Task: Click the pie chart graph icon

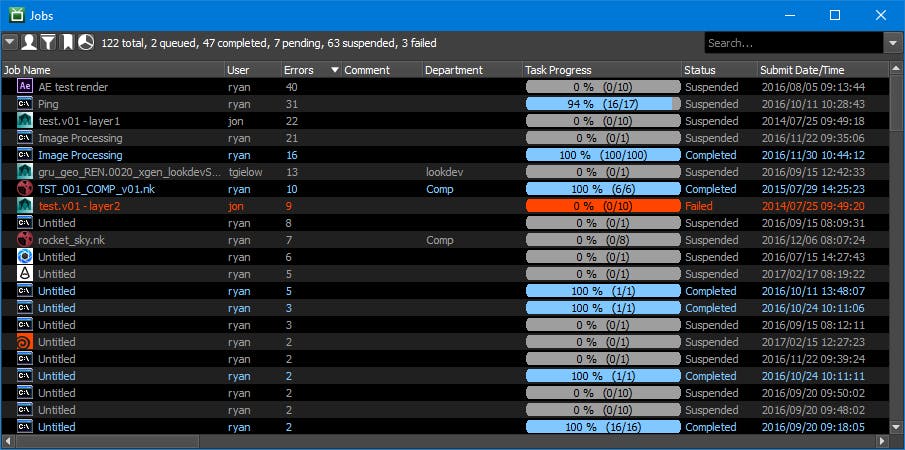Action: (86, 42)
